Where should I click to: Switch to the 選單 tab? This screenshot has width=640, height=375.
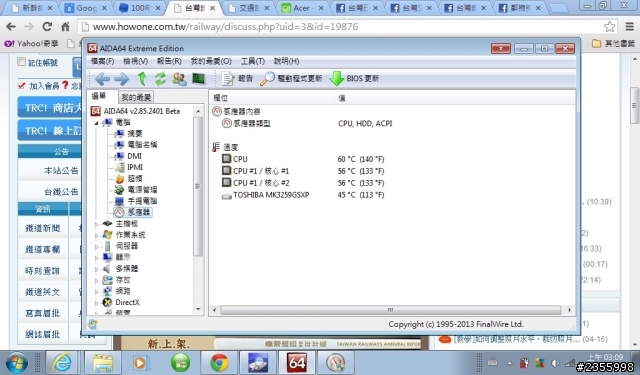[x=99, y=96]
